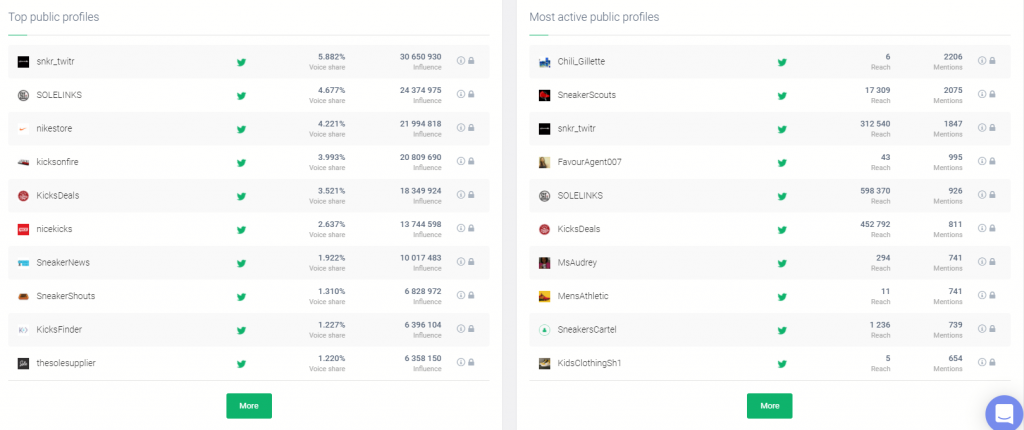Open the SneakerScouts profile name

click(x=586, y=95)
